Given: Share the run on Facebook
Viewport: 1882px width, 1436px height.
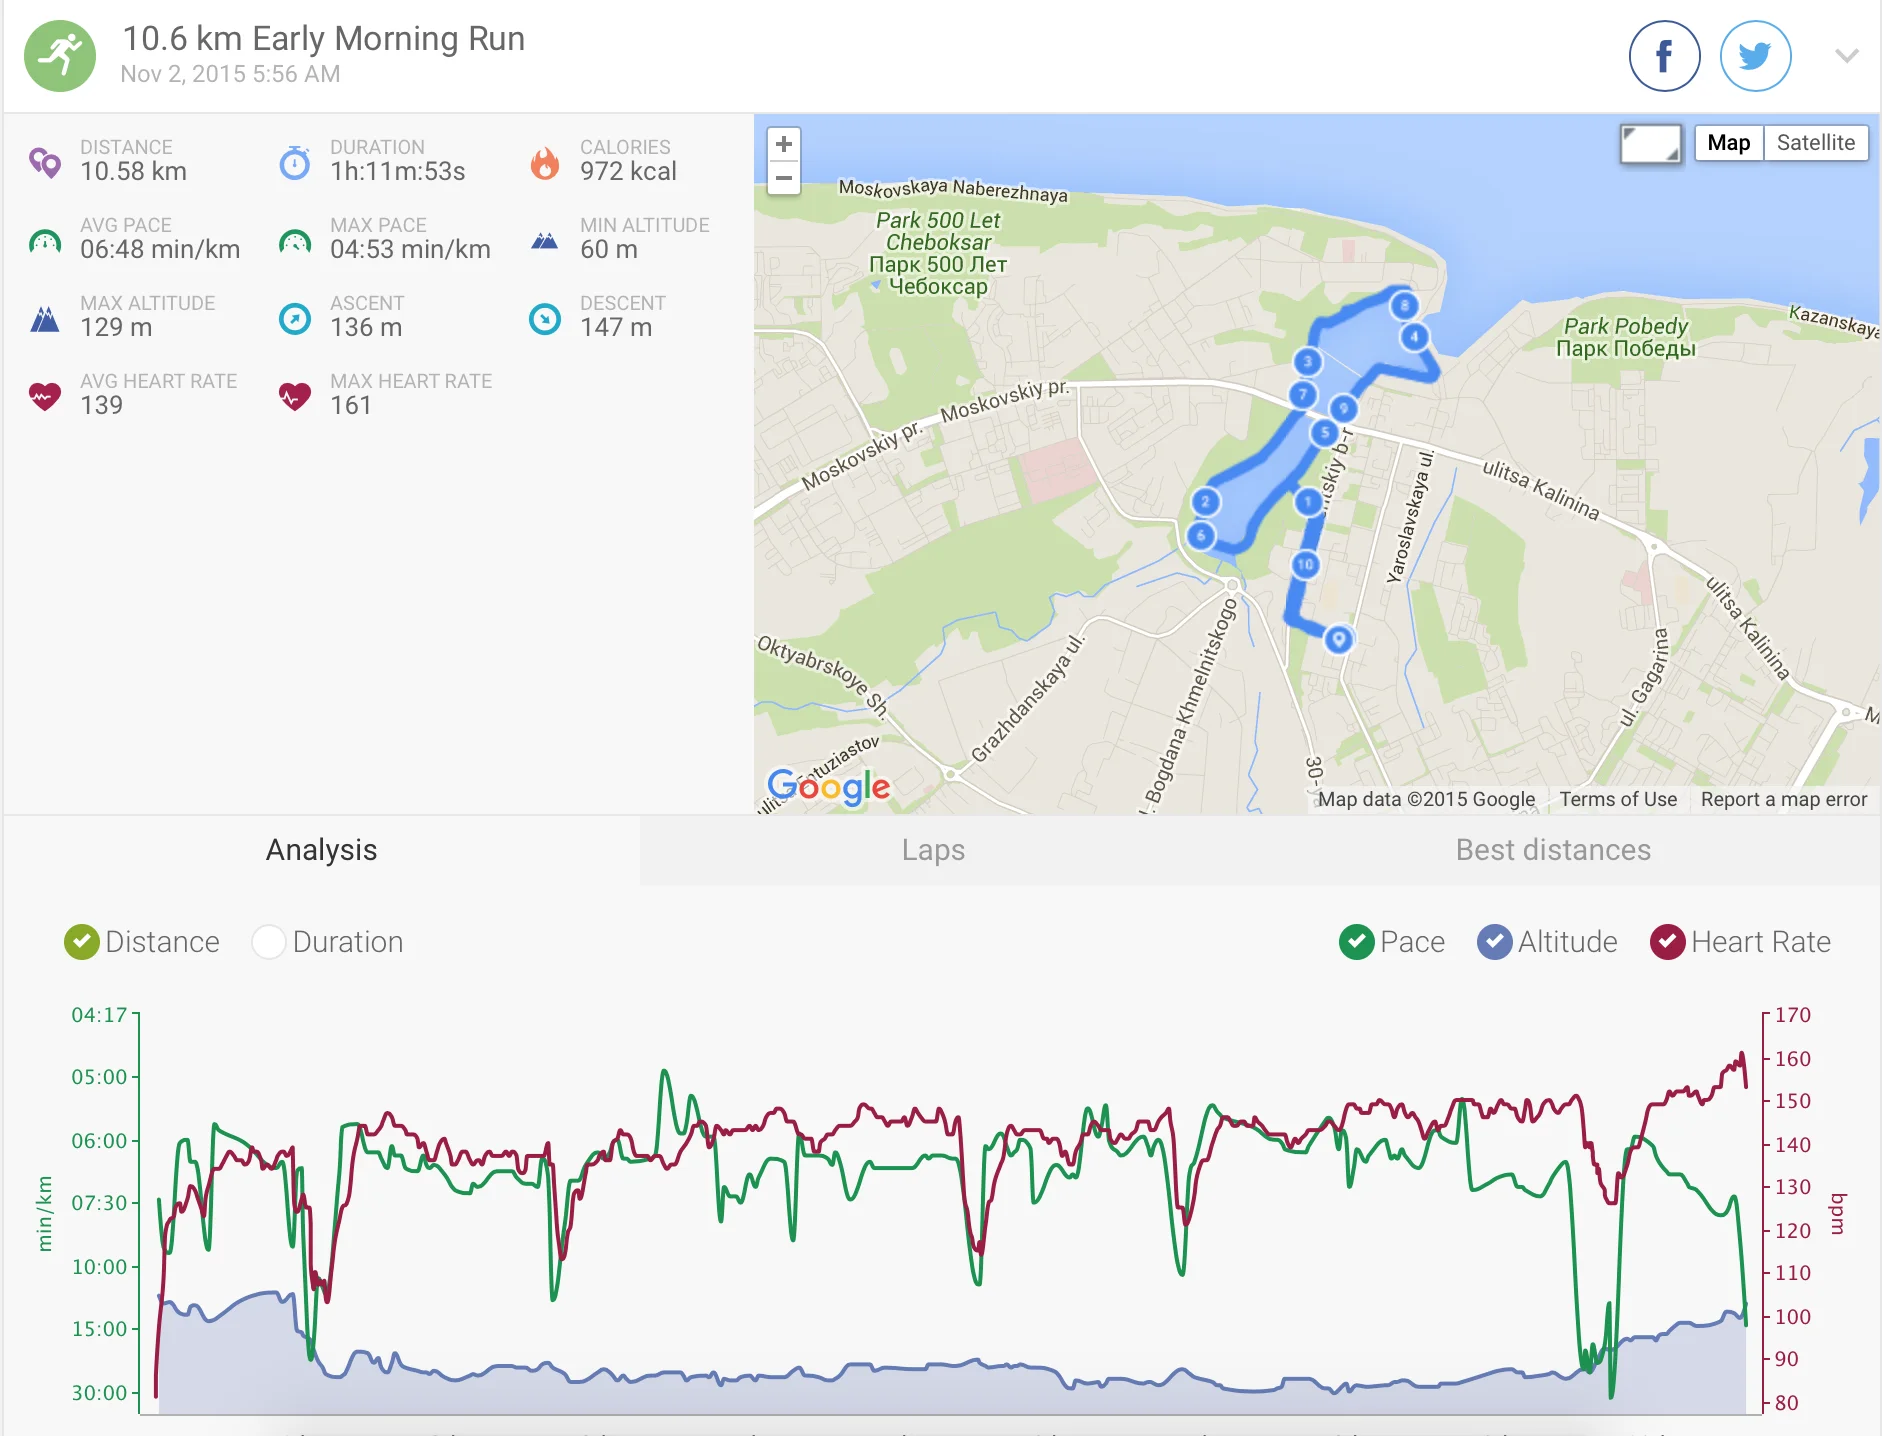Looking at the screenshot, I should tap(1664, 56).
